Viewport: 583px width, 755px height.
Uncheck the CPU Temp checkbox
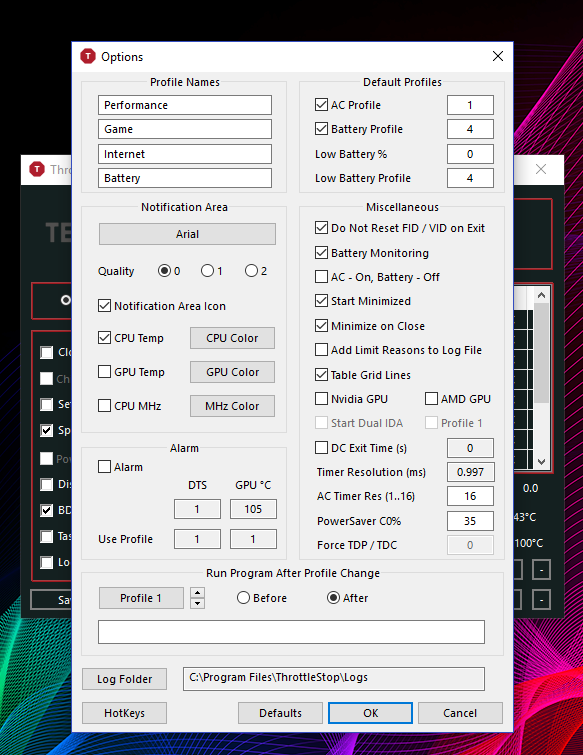click(x=104, y=338)
